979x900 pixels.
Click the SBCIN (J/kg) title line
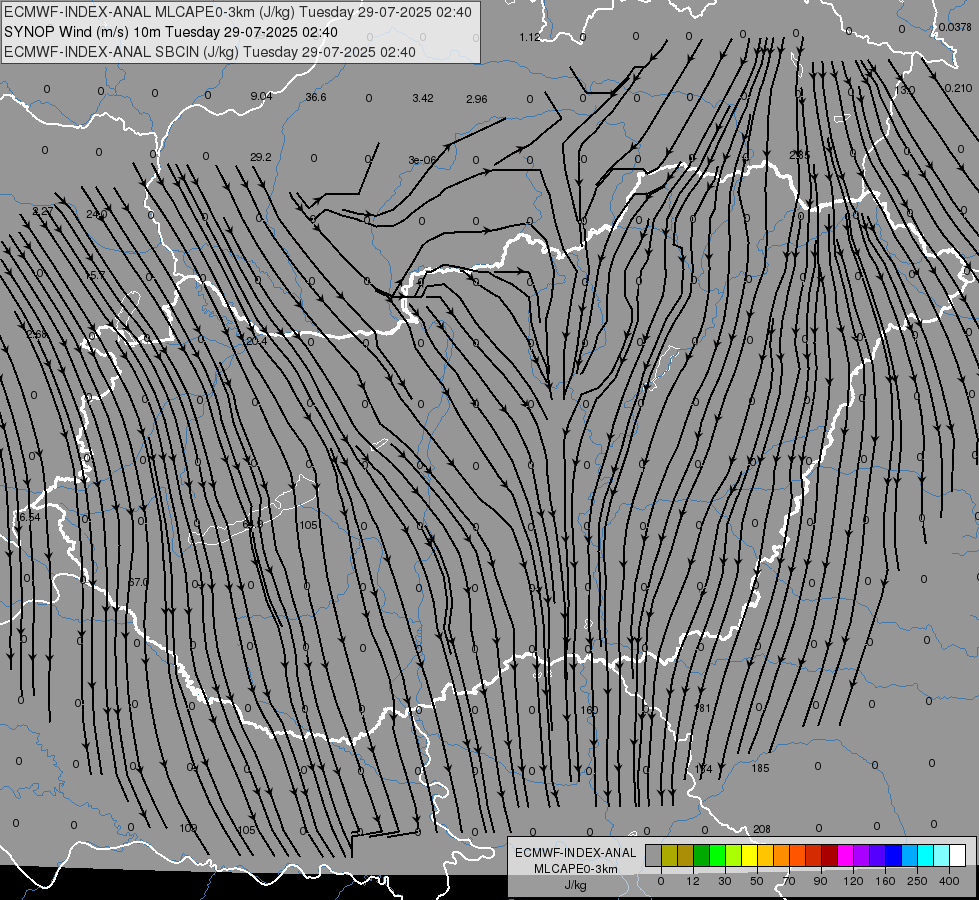[x=210, y=52]
